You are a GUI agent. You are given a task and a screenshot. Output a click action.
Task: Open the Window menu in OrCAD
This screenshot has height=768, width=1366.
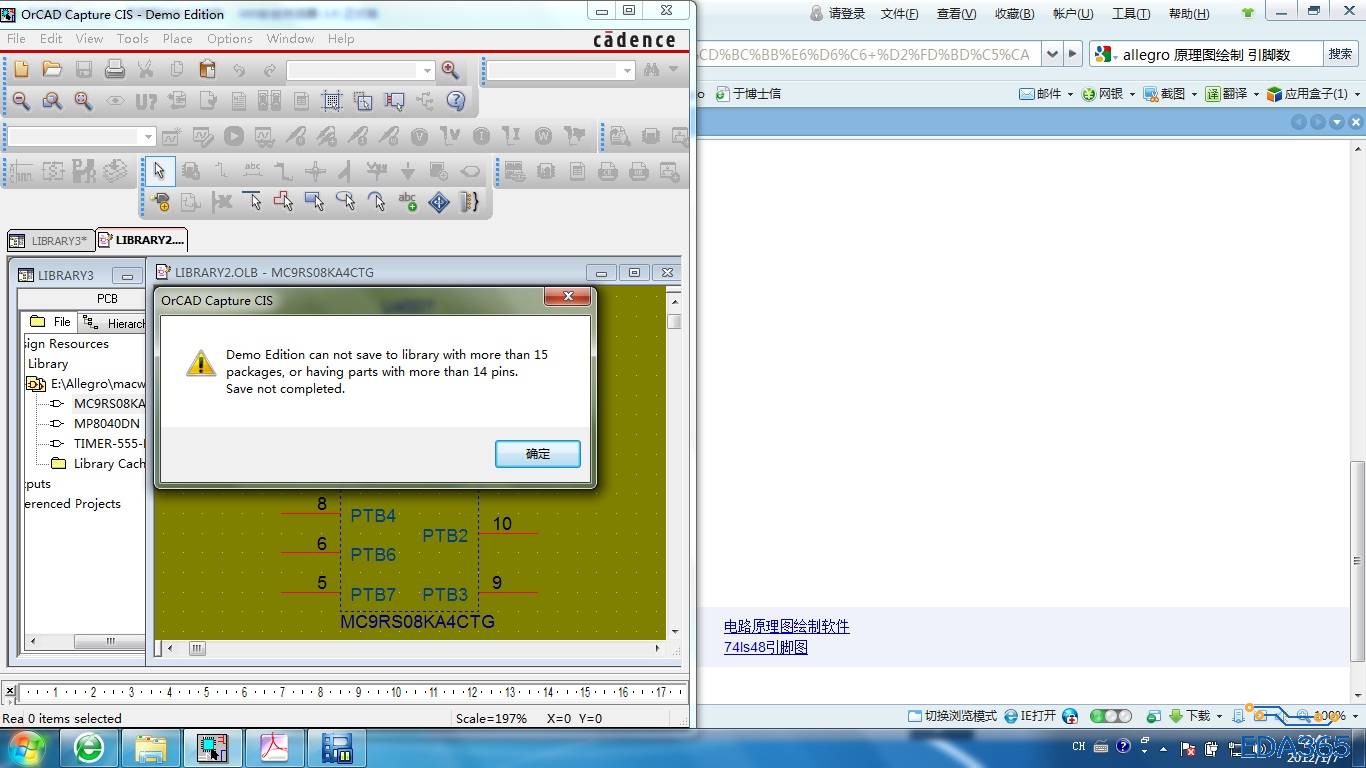[x=290, y=39]
